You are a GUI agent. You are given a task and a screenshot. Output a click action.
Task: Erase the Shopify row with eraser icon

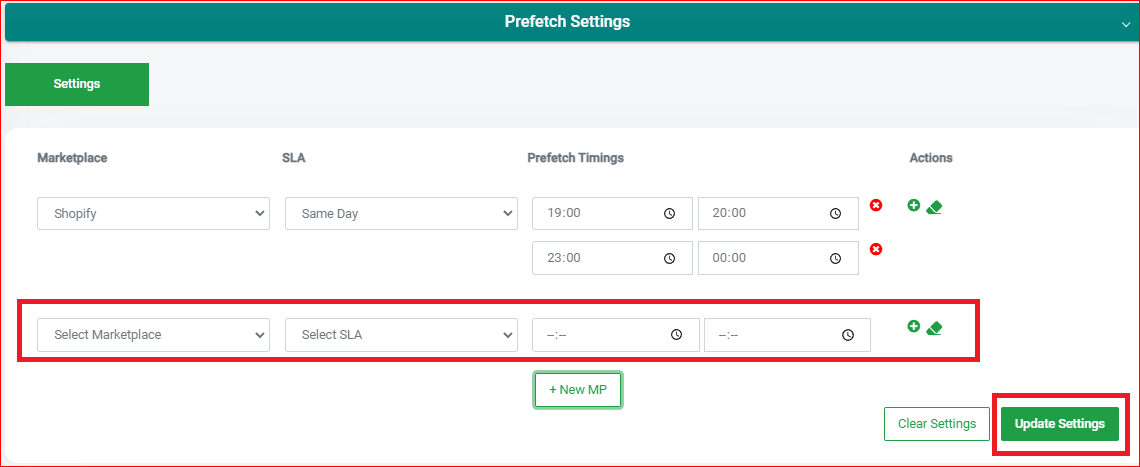tap(935, 207)
